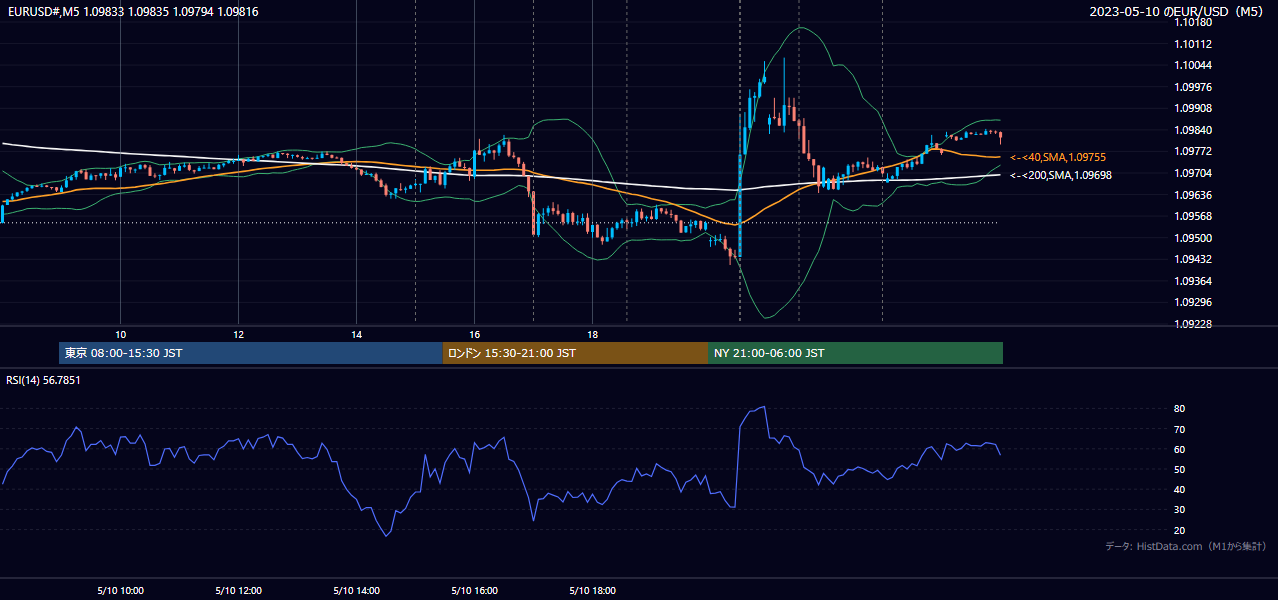Click the '5/10 16:00' bottom time label
The height and width of the screenshot is (600, 1278).
(474, 591)
